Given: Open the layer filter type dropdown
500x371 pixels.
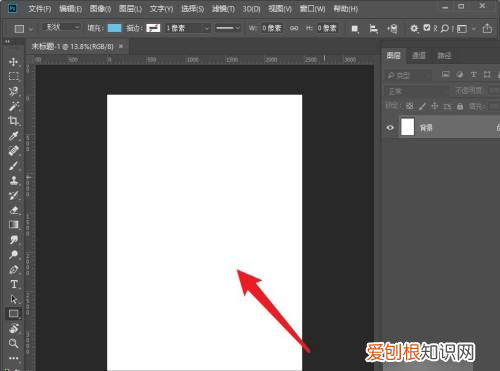Looking at the screenshot, I should point(408,75).
